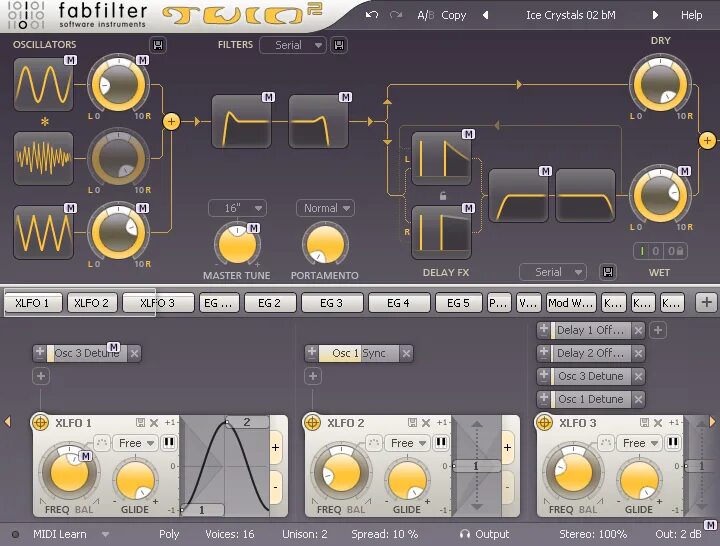Click the Dry level knob
This screenshot has height=546, width=720.
(x=660, y=84)
